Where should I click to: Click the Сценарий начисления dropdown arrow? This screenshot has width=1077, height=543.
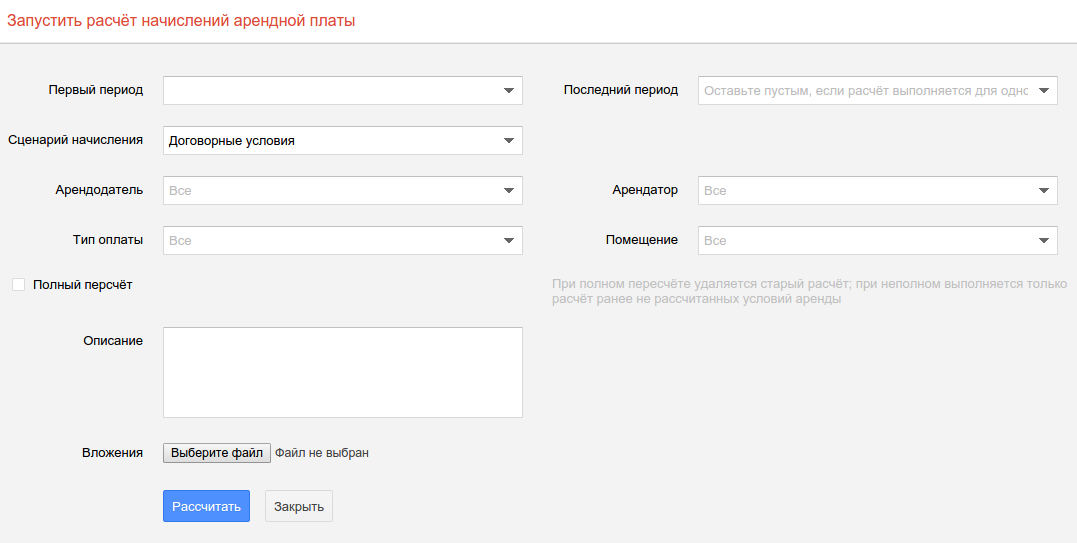pyautogui.click(x=508, y=141)
